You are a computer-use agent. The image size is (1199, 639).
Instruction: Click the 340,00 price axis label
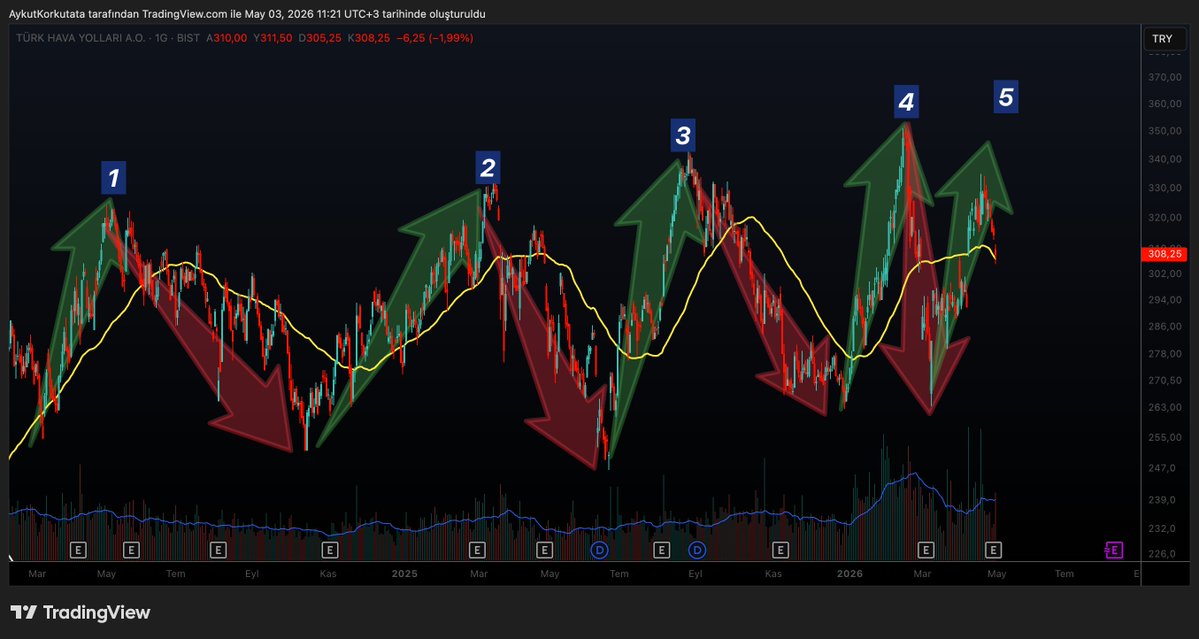click(x=1165, y=159)
